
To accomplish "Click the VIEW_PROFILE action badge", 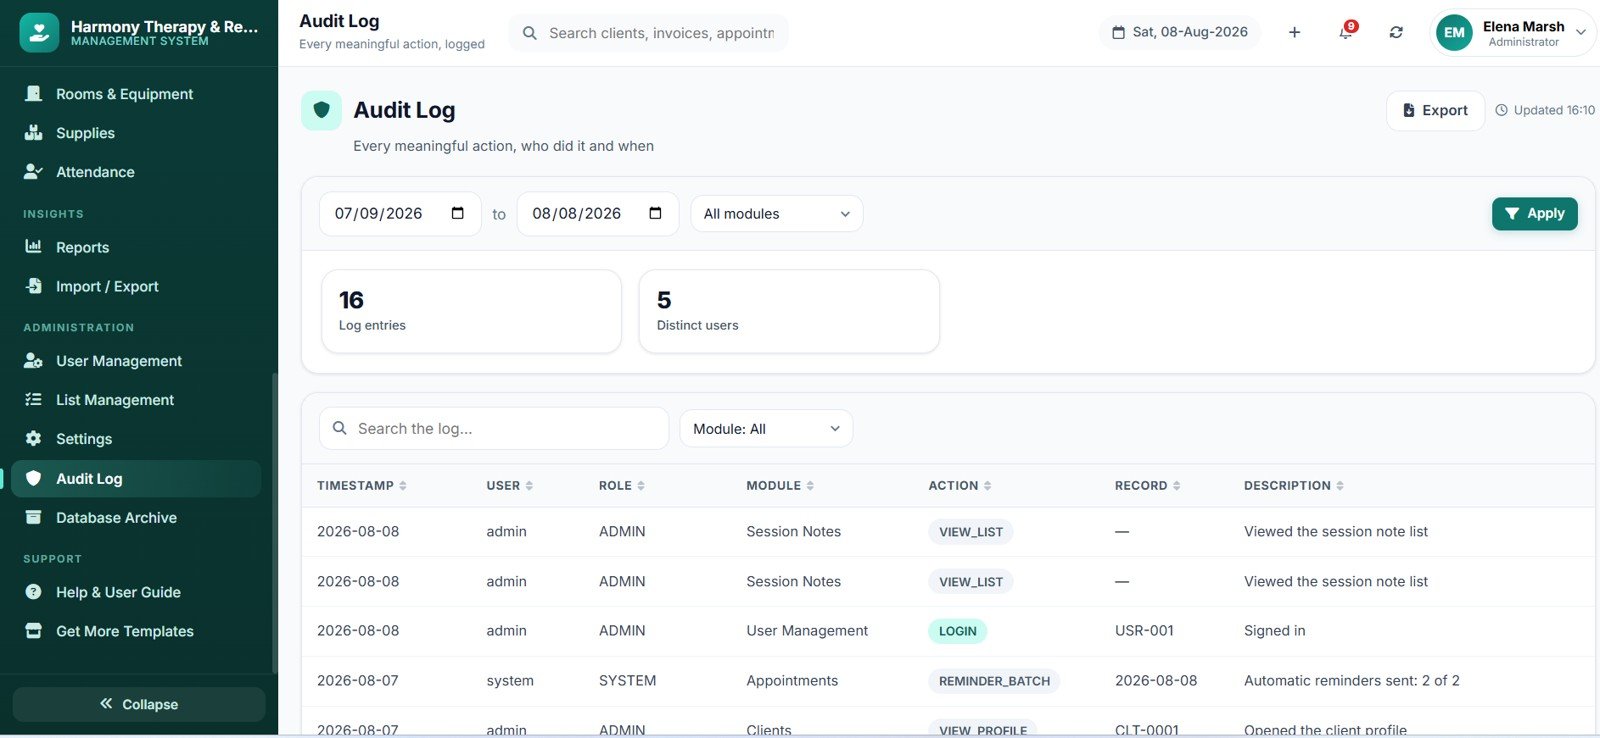I will point(983,730).
